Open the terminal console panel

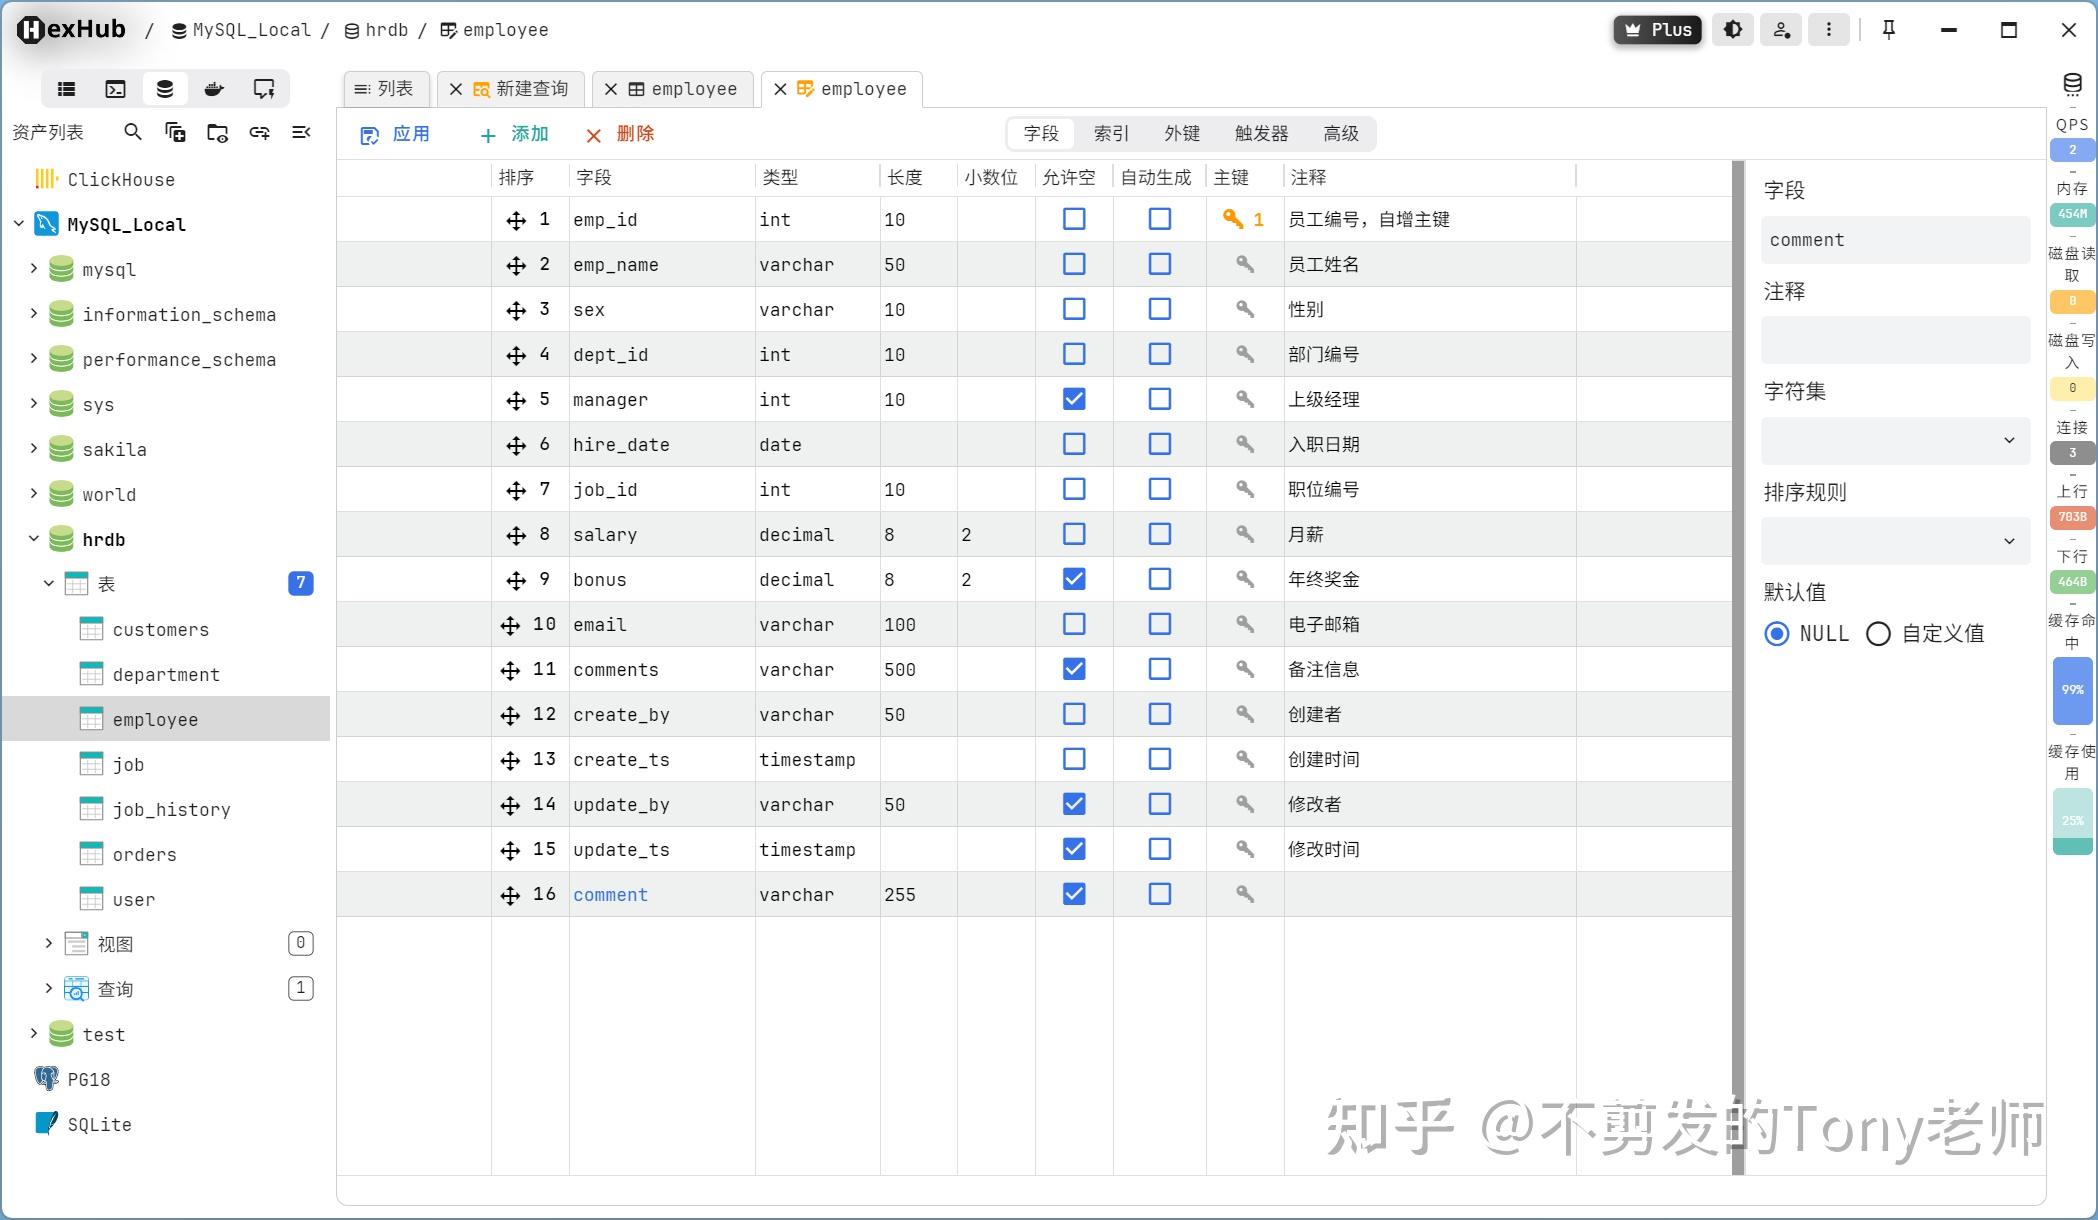coord(115,88)
